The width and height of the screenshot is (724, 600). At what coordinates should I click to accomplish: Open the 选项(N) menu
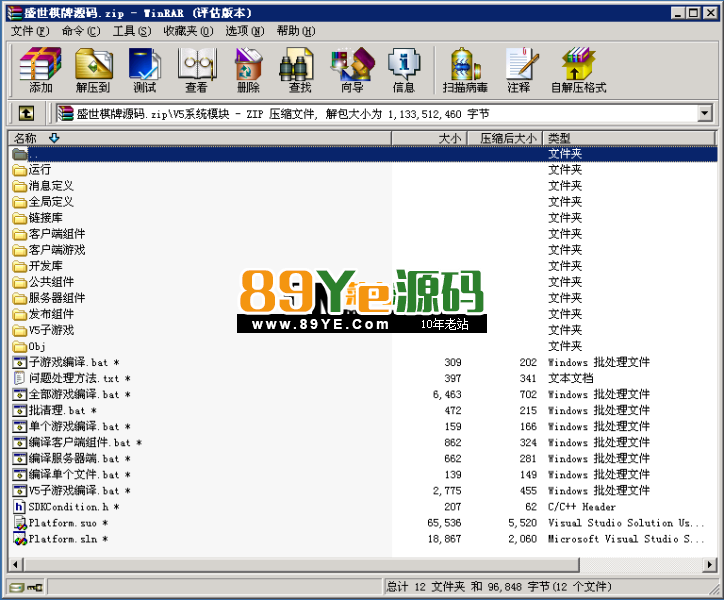click(x=245, y=31)
